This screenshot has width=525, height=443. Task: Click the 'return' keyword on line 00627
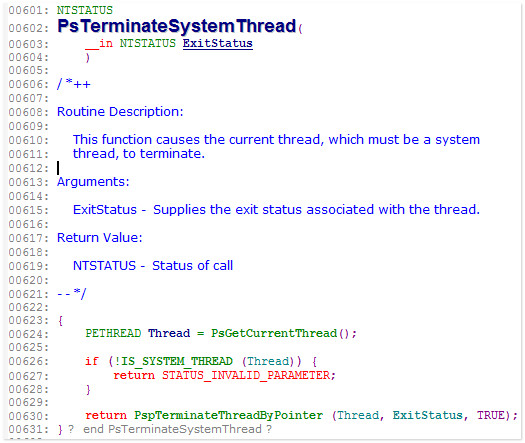point(134,375)
